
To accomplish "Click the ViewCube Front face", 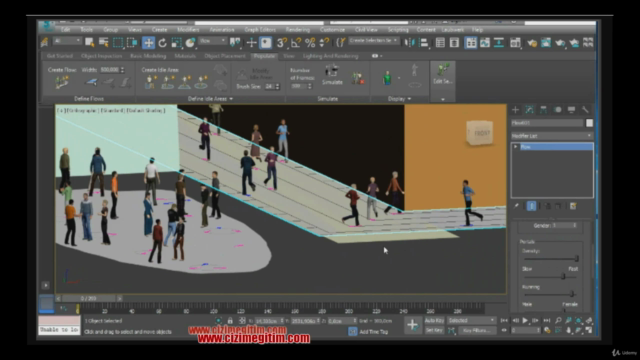I will point(481,133).
